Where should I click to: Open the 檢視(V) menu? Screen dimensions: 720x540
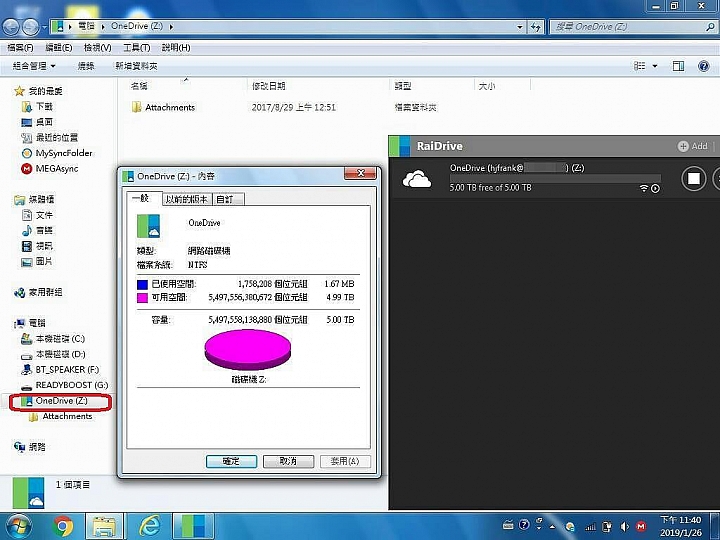tap(97, 47)
